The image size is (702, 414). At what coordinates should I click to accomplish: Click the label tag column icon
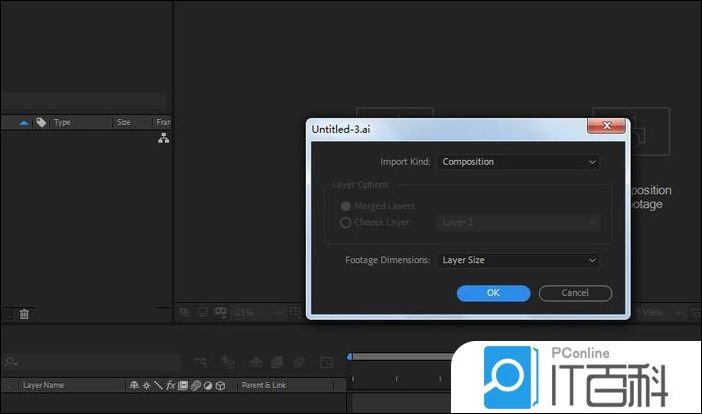pos(41,122)
